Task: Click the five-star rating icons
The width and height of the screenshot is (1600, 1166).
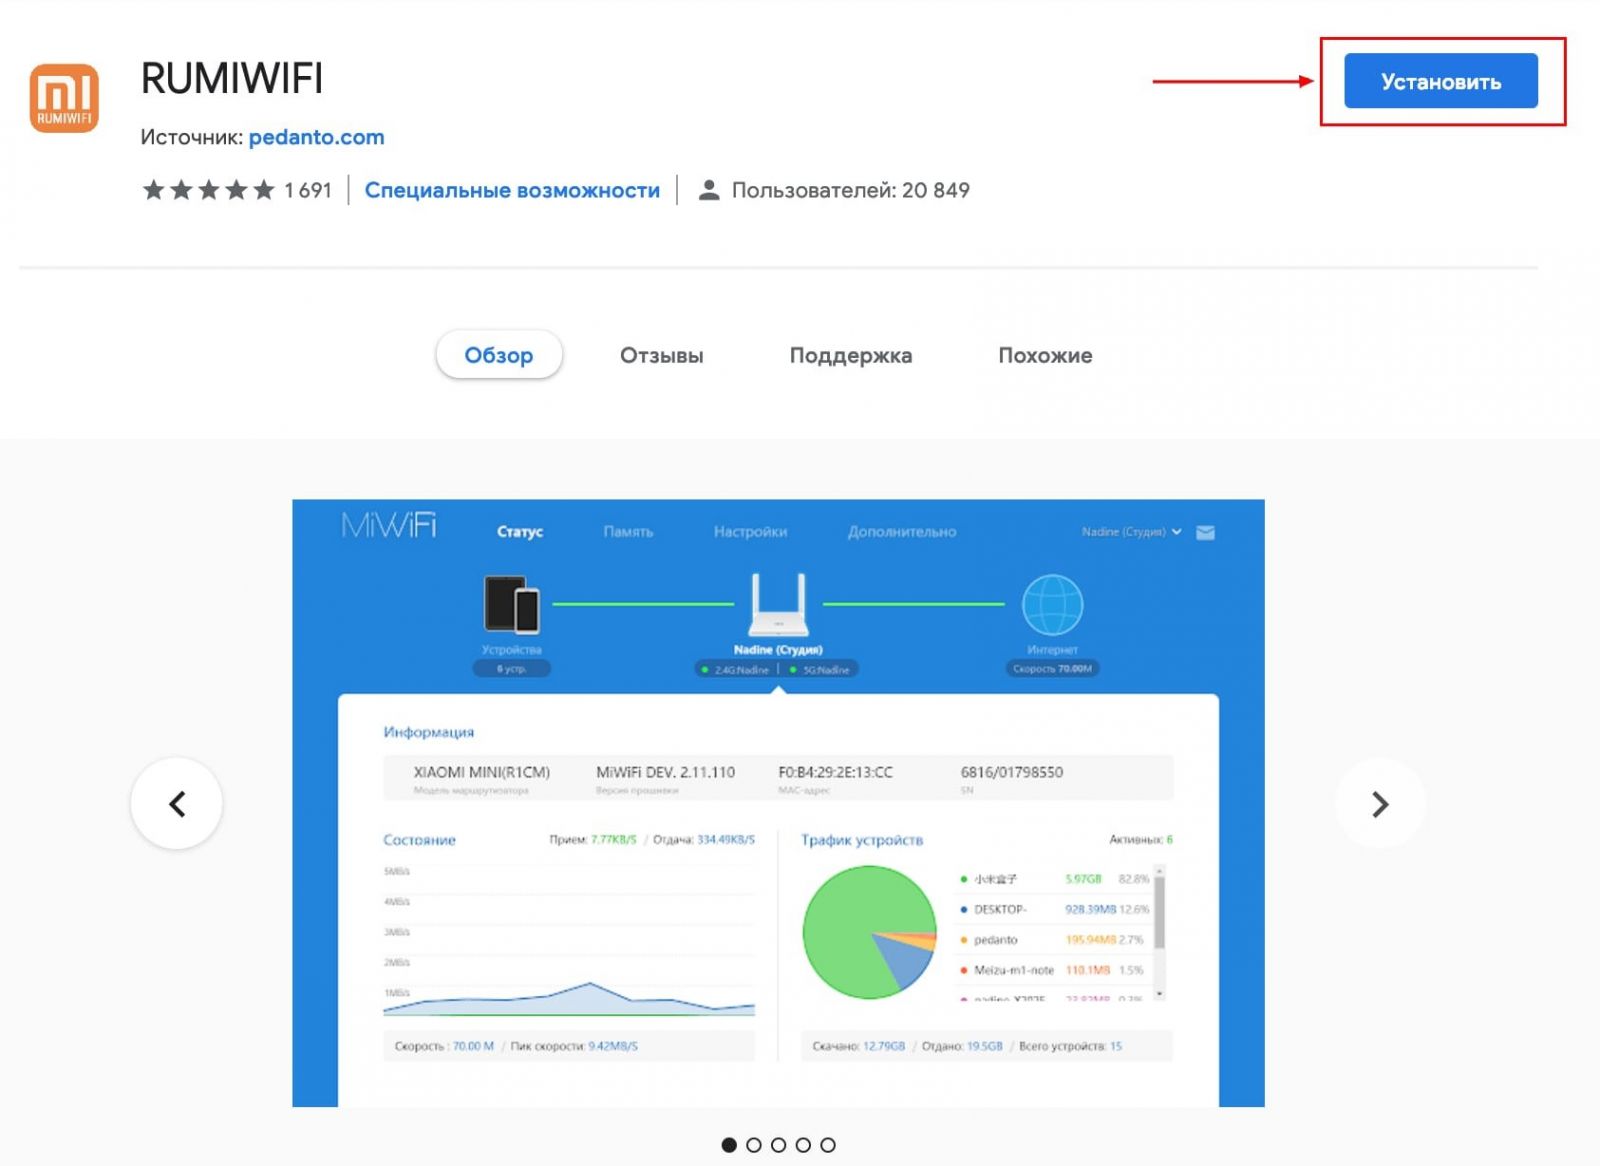Action: pos(208,190)
